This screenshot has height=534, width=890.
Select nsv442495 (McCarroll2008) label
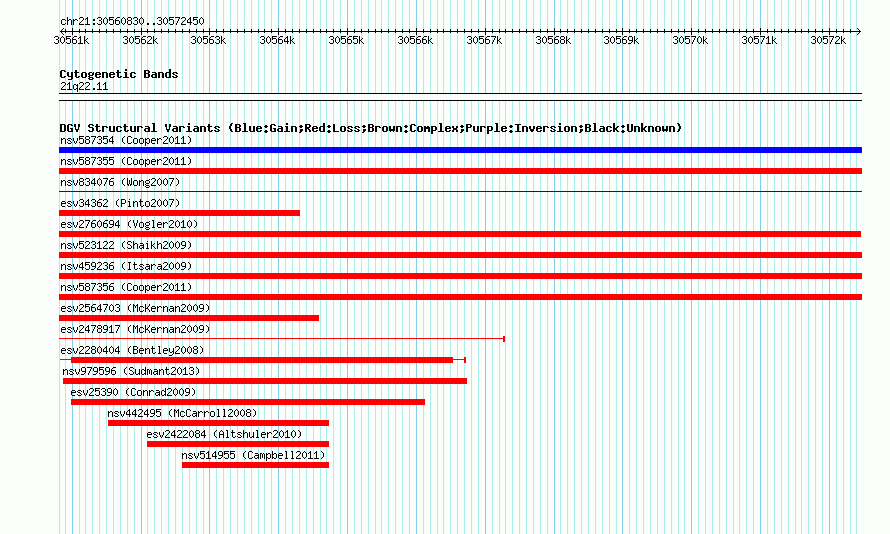tap(182, 413)
